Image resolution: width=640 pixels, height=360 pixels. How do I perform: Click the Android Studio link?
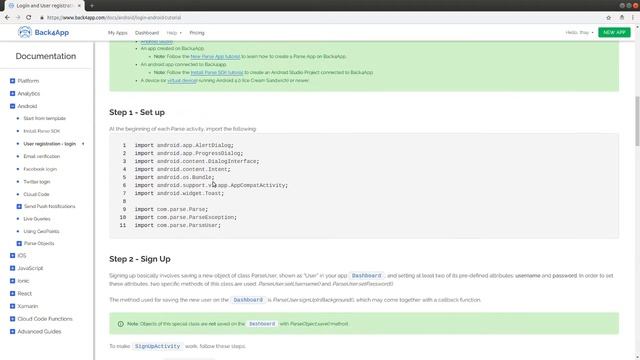click(157, 42)
